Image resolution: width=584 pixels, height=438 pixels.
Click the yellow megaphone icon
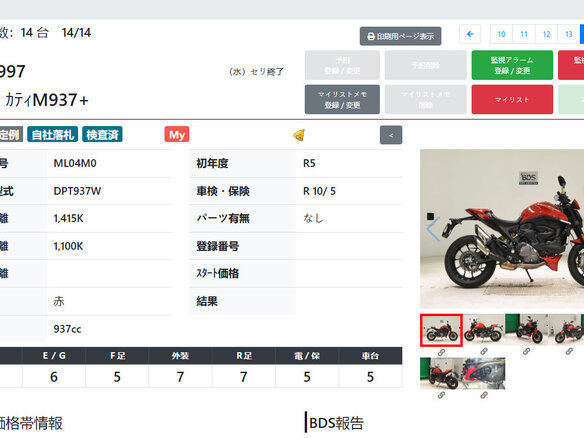pyautogui.click(x=299, y=135)
